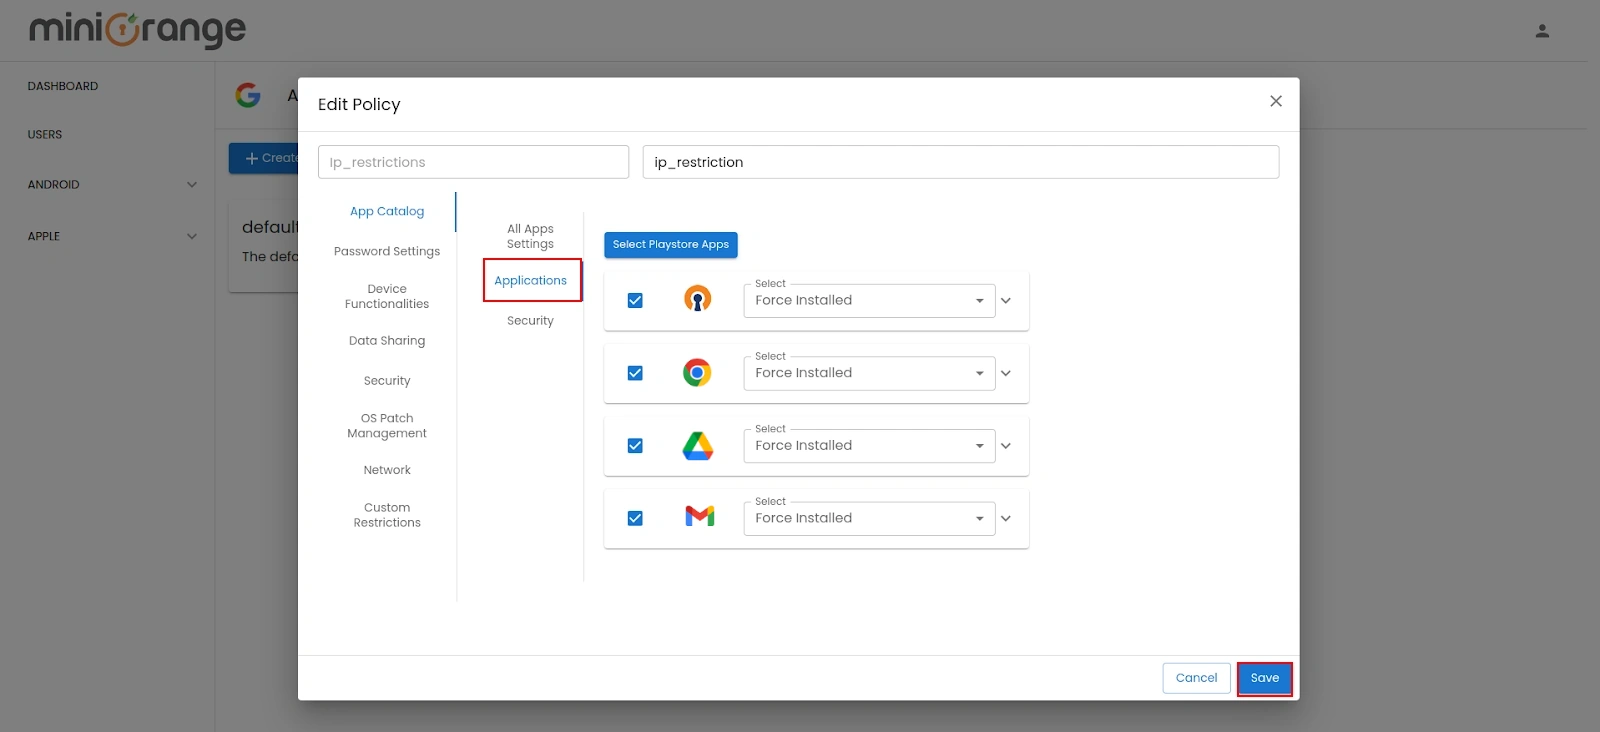Expand the Google Drive row chevron
The width and height of the screenshot is (1600, 732).
click(1006, 446)
